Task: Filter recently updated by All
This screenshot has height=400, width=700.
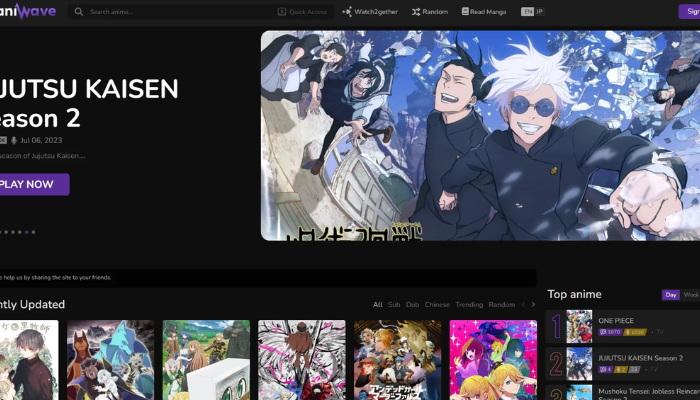Action: pos(378,304)
